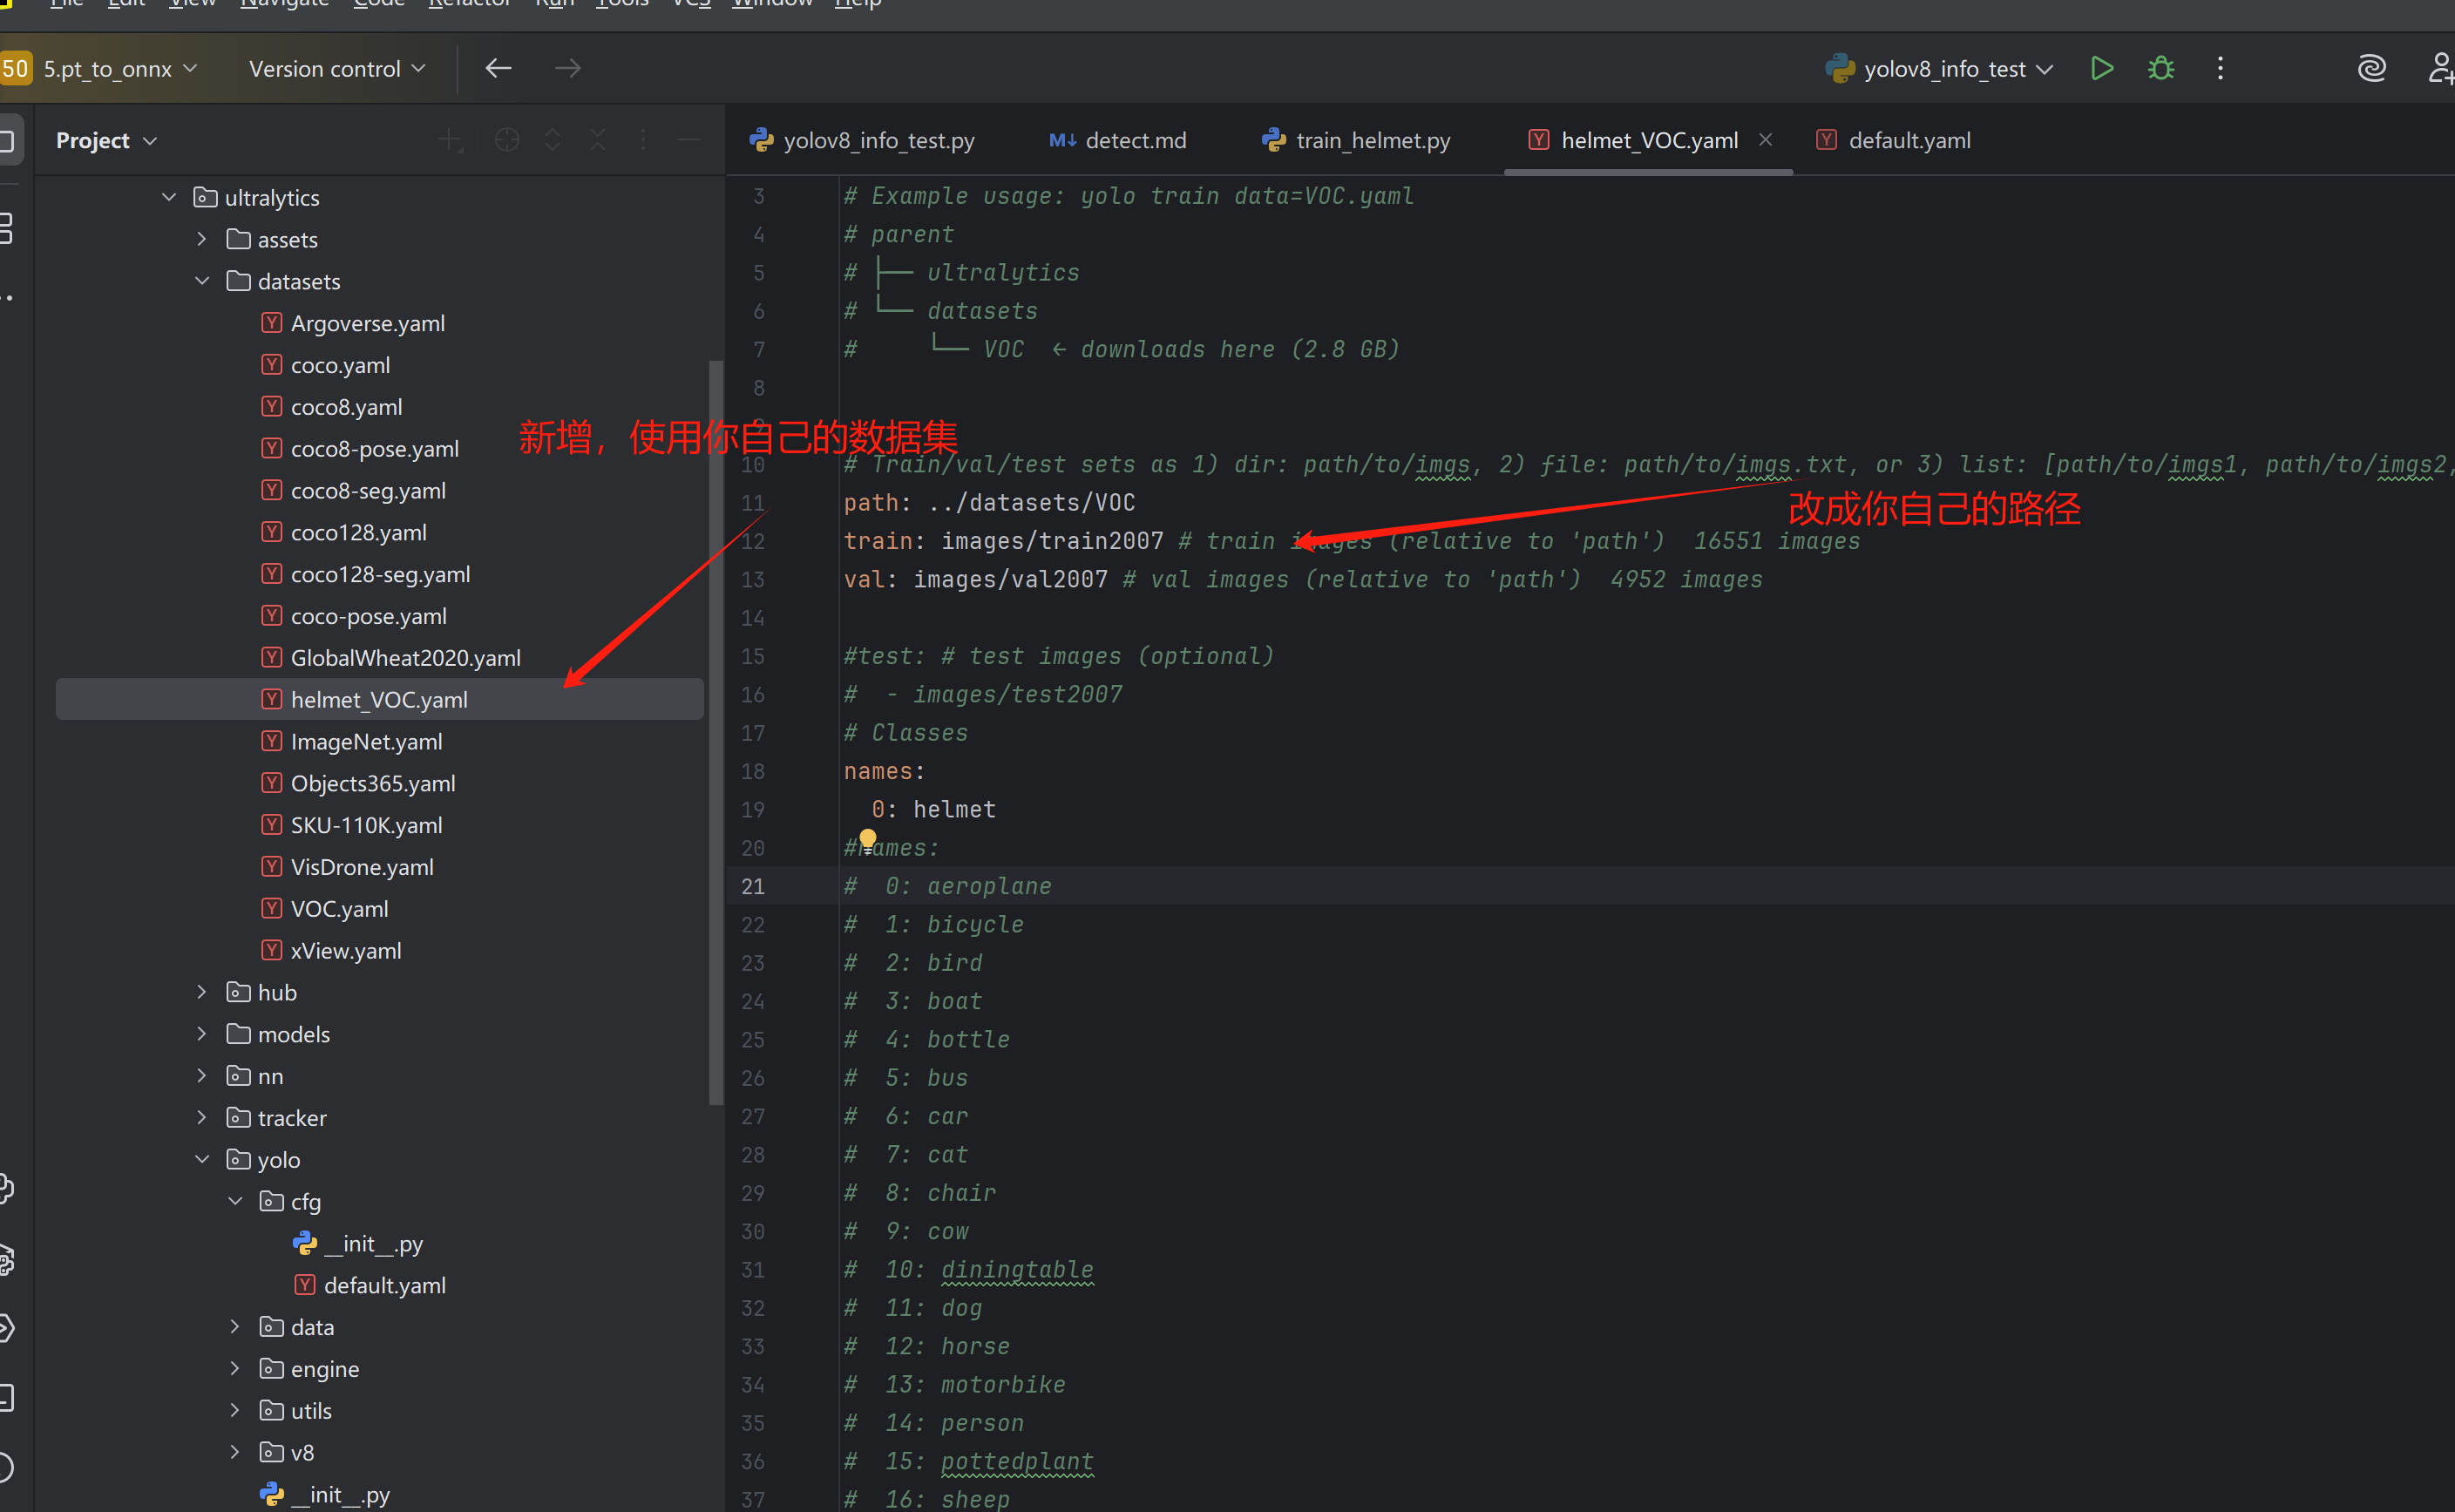Select coco128-seg.yaml file in tree
2455x1512 pixels.
coord(379,574)
